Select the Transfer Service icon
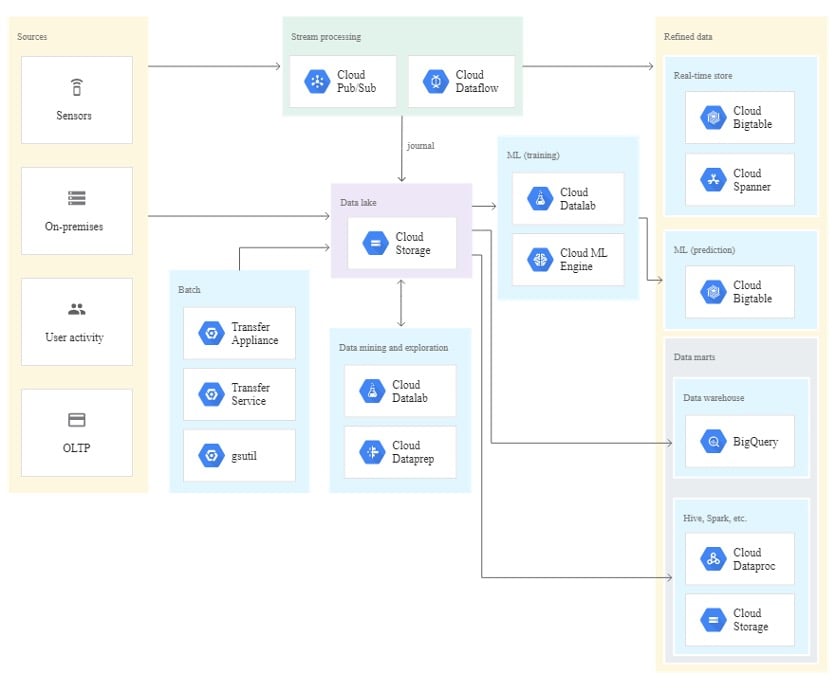The height and width of the screenshot is (692, 836). click(211, 393)
